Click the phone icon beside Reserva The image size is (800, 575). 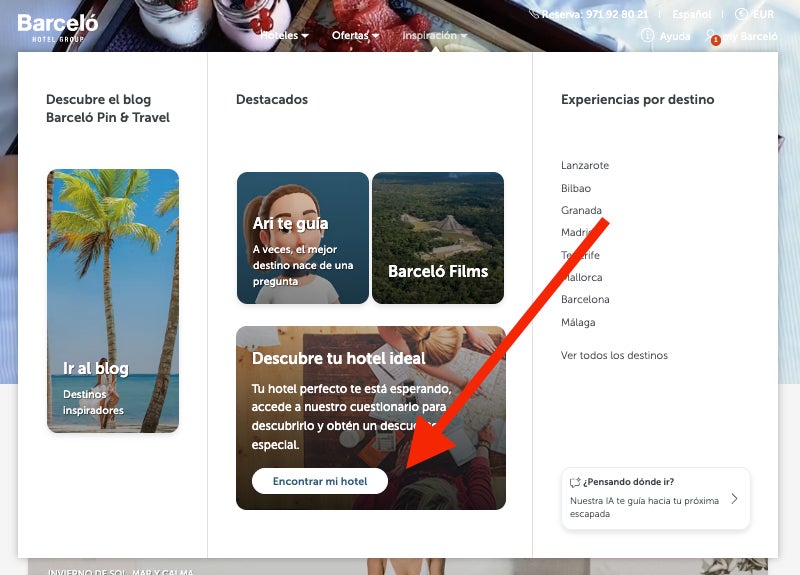coord(534,14)
